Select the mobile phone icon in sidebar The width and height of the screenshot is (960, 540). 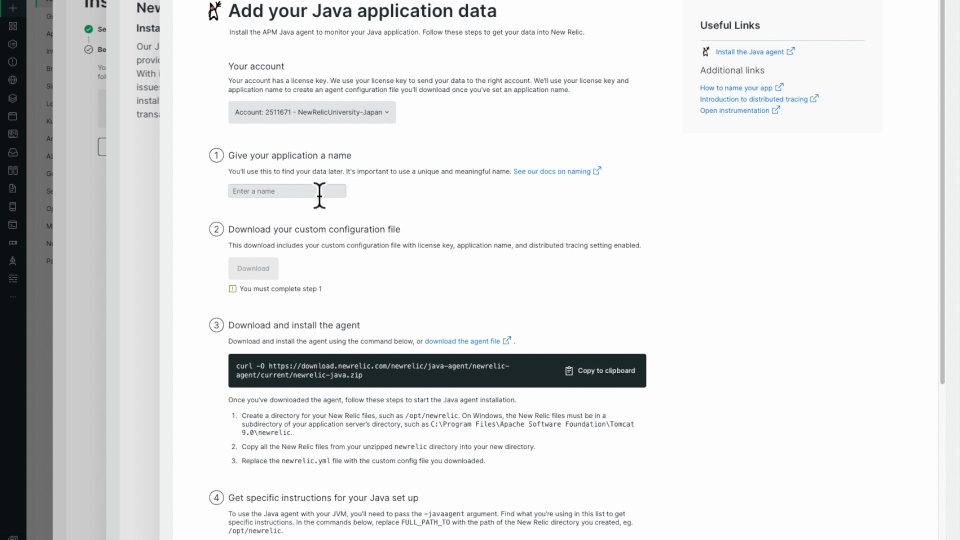coord(13,206)
